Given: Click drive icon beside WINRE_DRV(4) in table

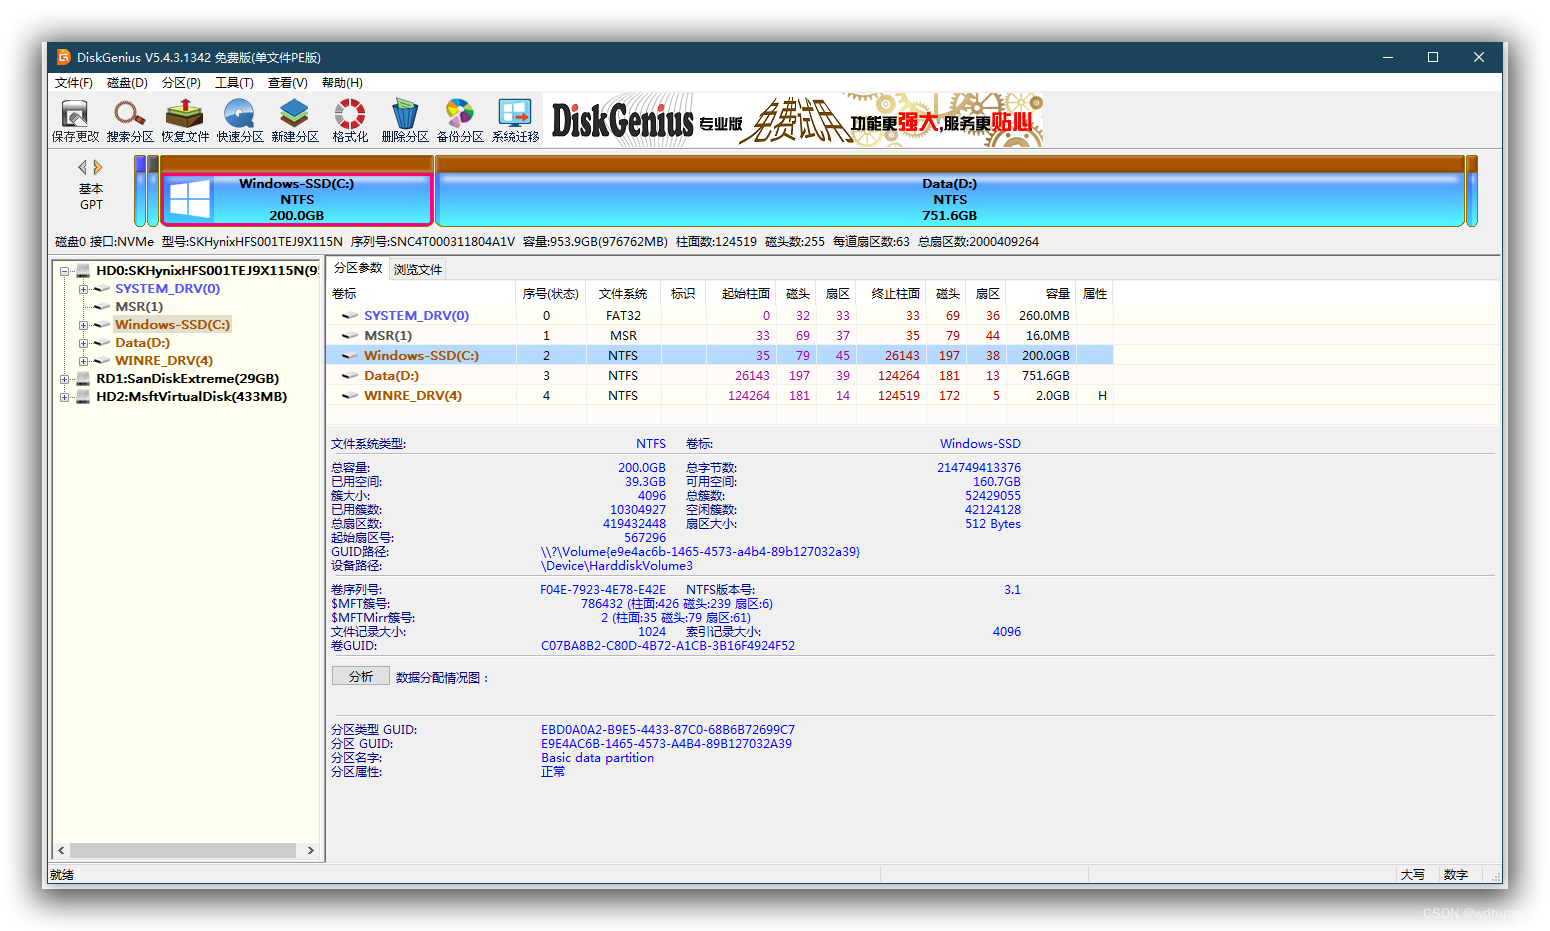Looking at the screenshot, I should coord(350,395).
